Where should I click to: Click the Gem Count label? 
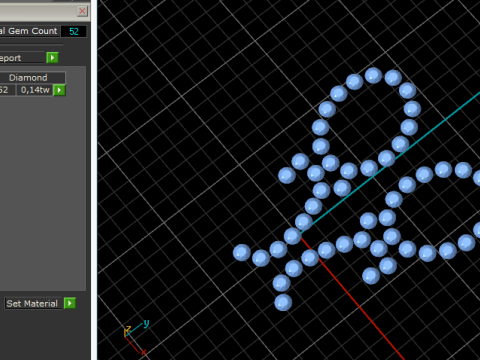pyautogui.click(x=30, y=31)
